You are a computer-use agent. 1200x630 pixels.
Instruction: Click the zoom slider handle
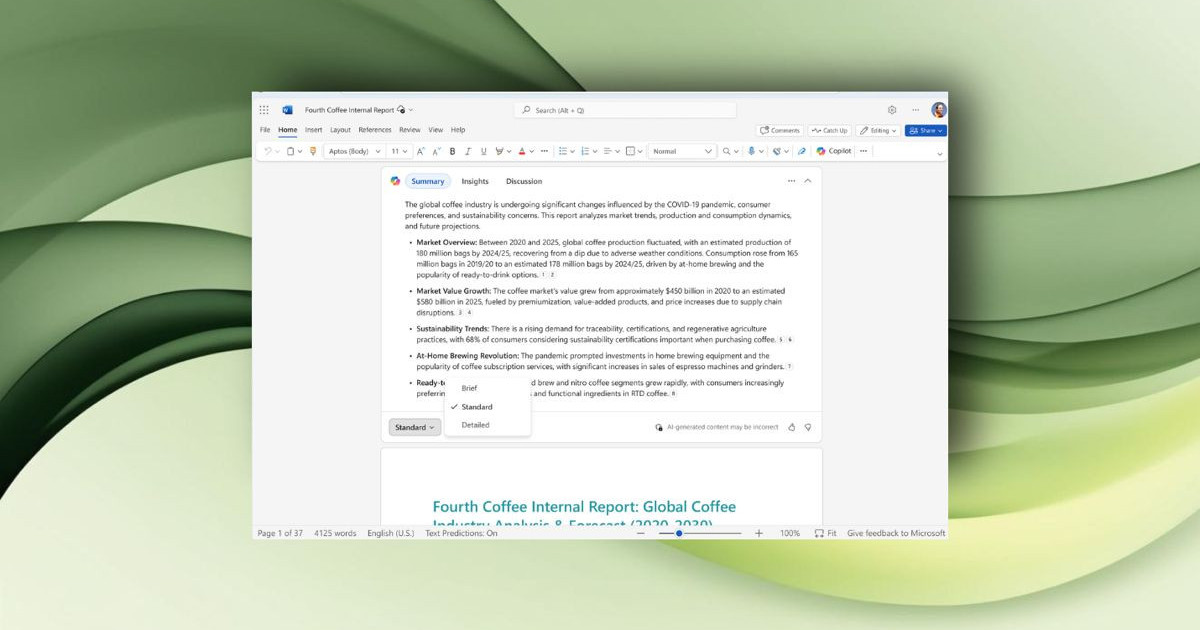click(x=679, y=533)
